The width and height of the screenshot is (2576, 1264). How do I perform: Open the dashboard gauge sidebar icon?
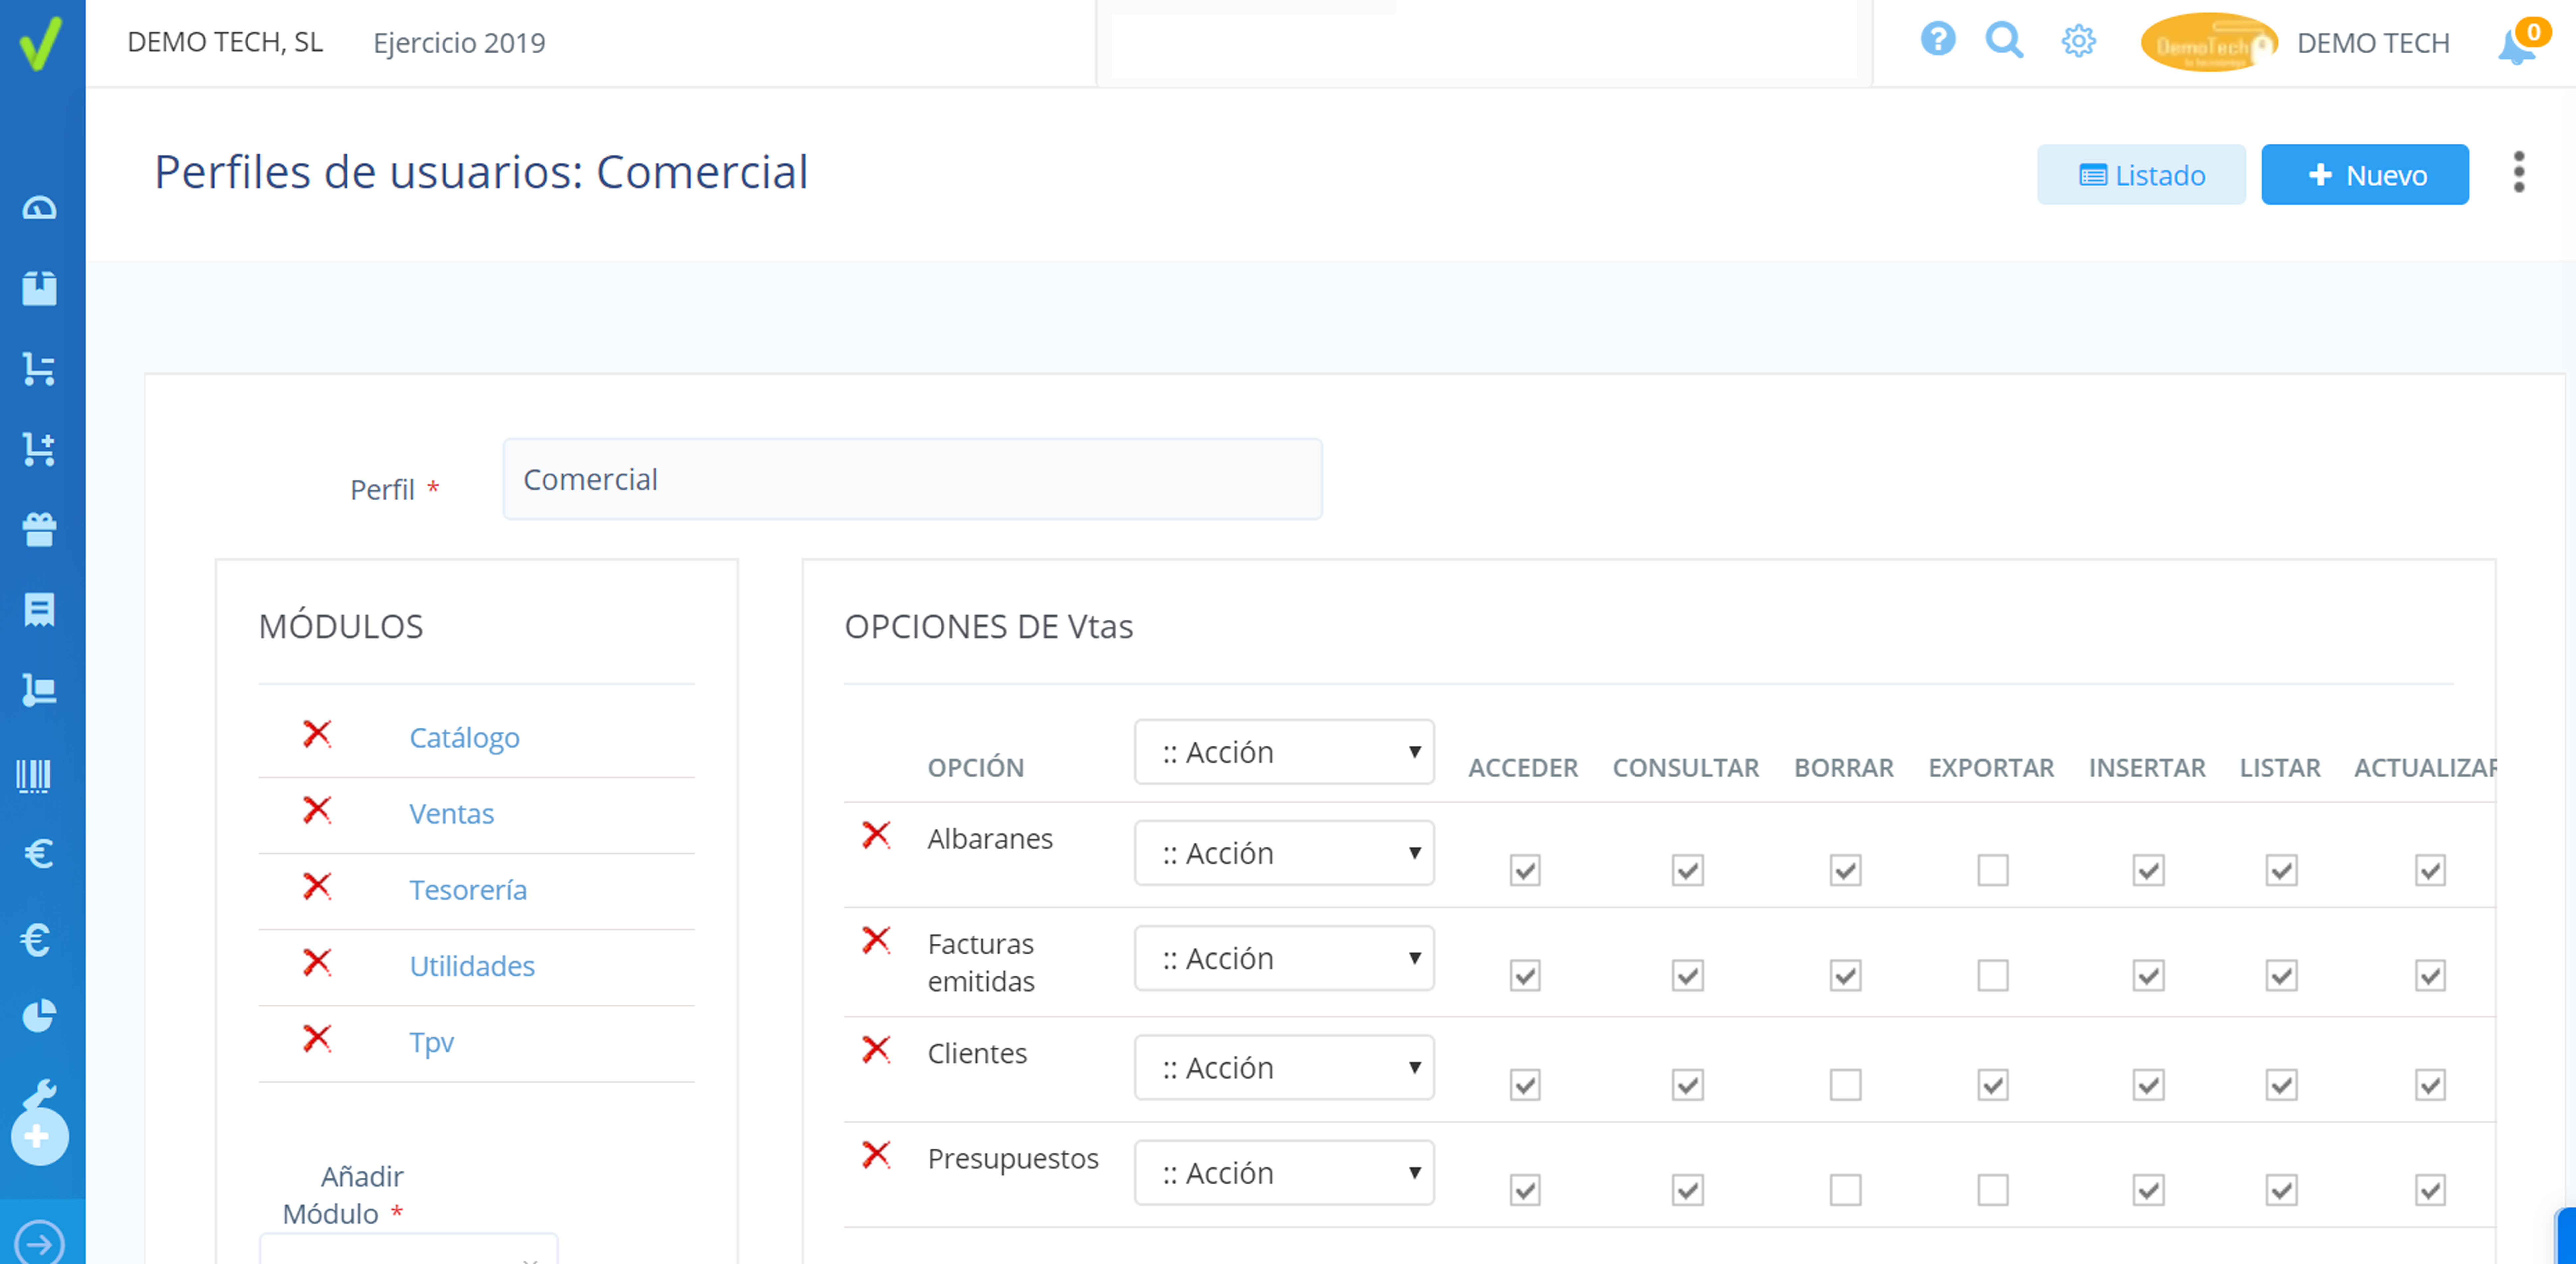click(39, 208)
